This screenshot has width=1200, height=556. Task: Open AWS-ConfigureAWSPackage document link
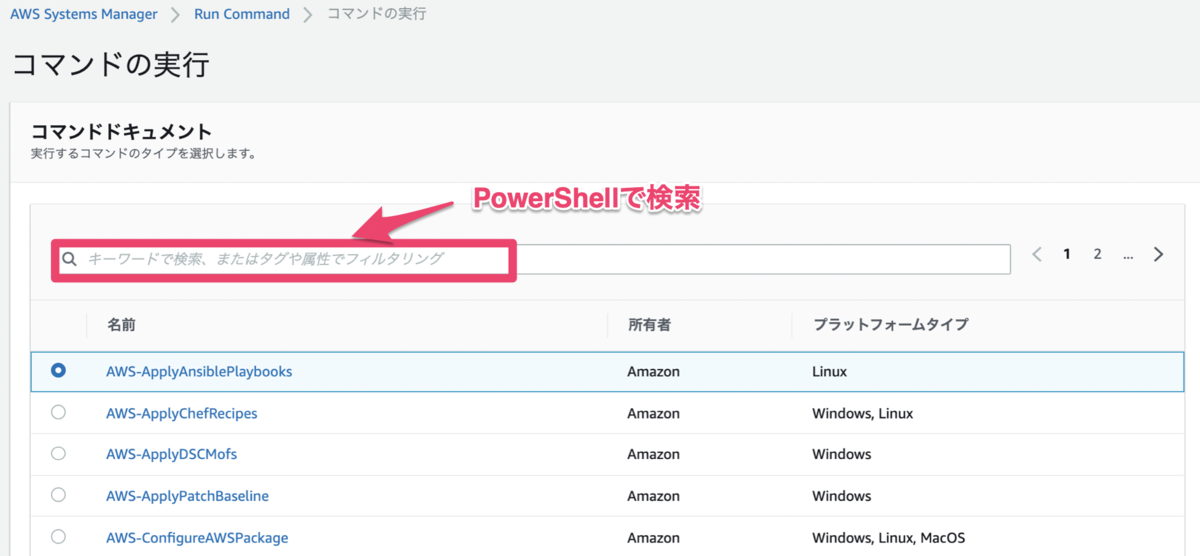[197, 538]
